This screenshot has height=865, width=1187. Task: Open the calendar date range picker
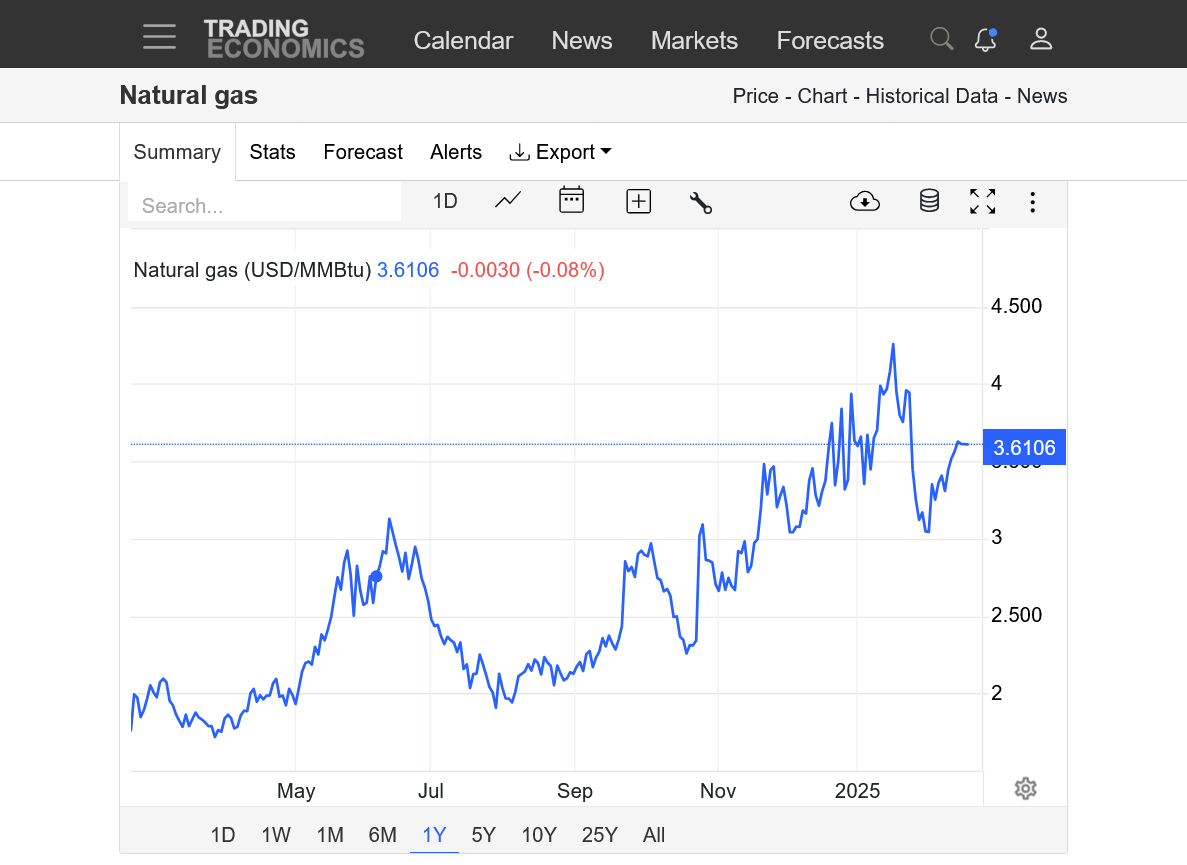(x=571, y=200)
